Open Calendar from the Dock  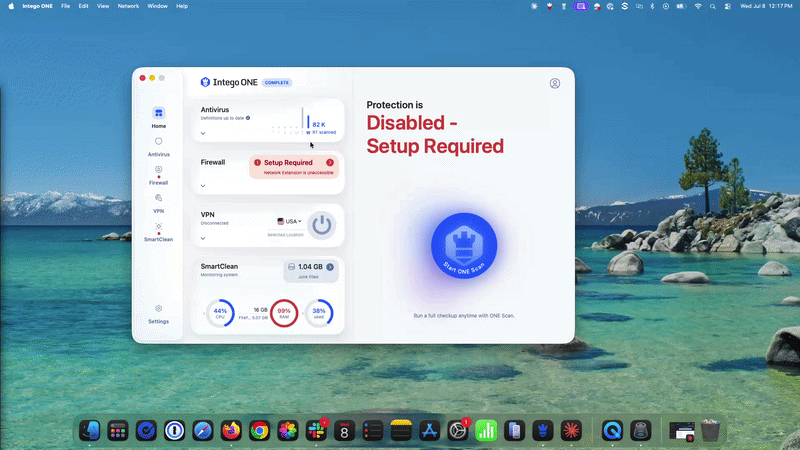tap(344, 431)
